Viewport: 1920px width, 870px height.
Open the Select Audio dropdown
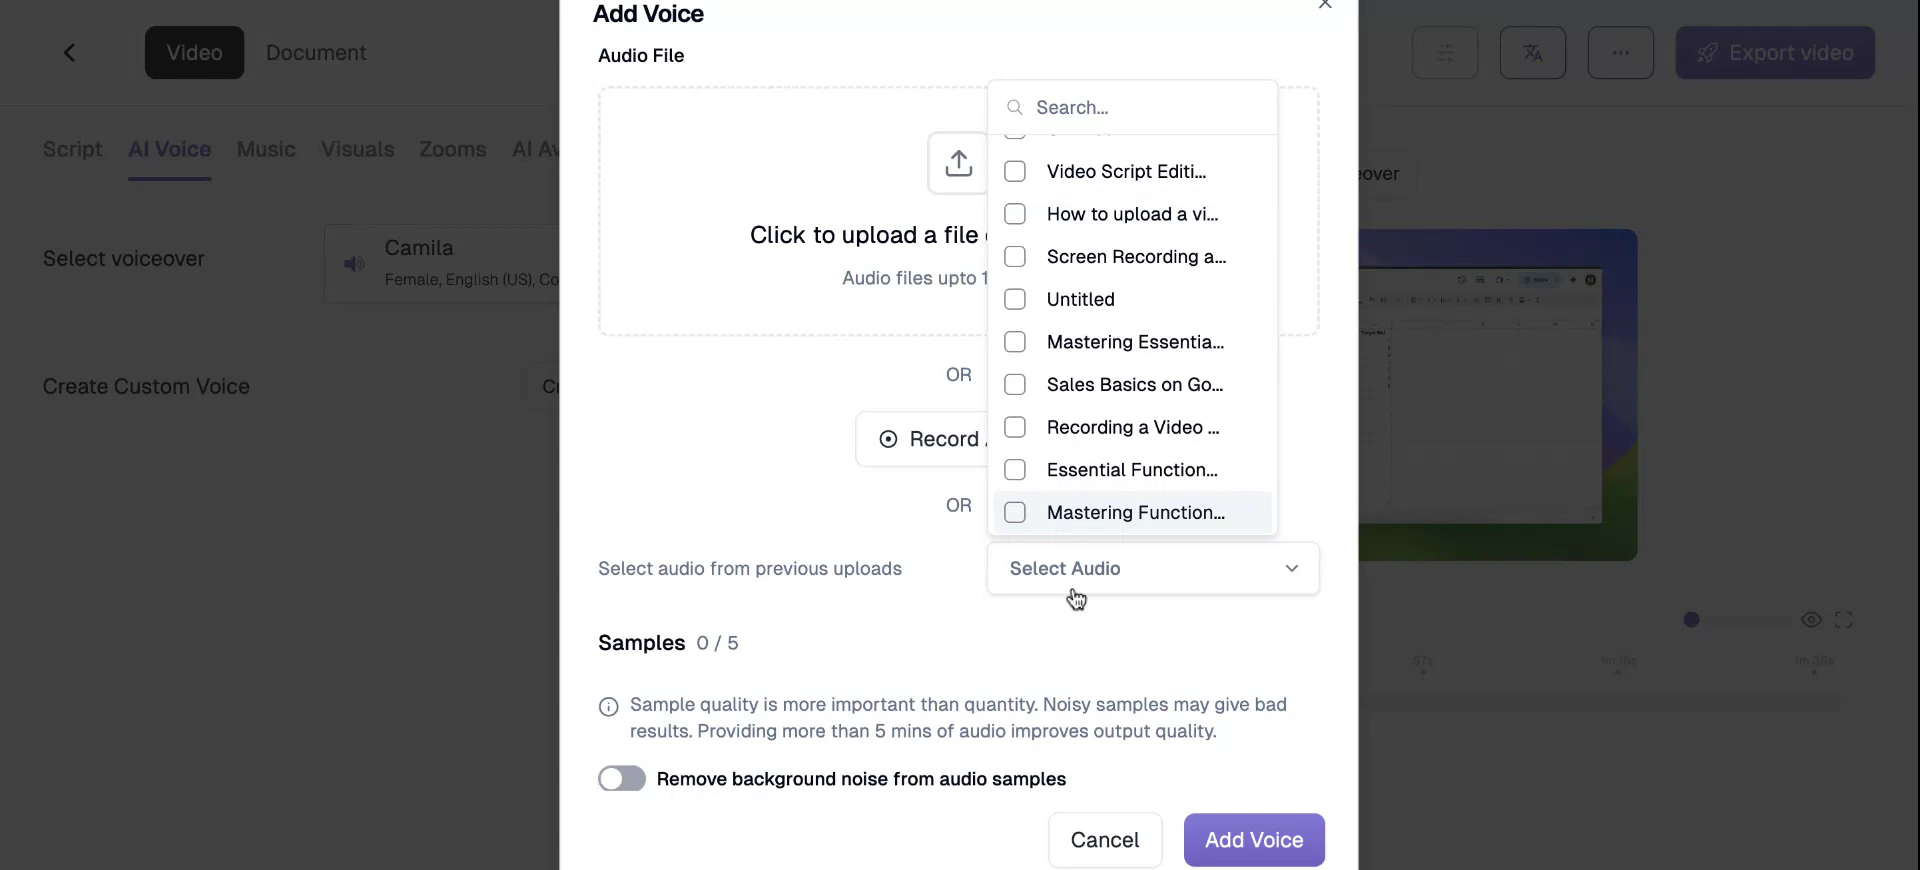click(x=1152, y=568)
